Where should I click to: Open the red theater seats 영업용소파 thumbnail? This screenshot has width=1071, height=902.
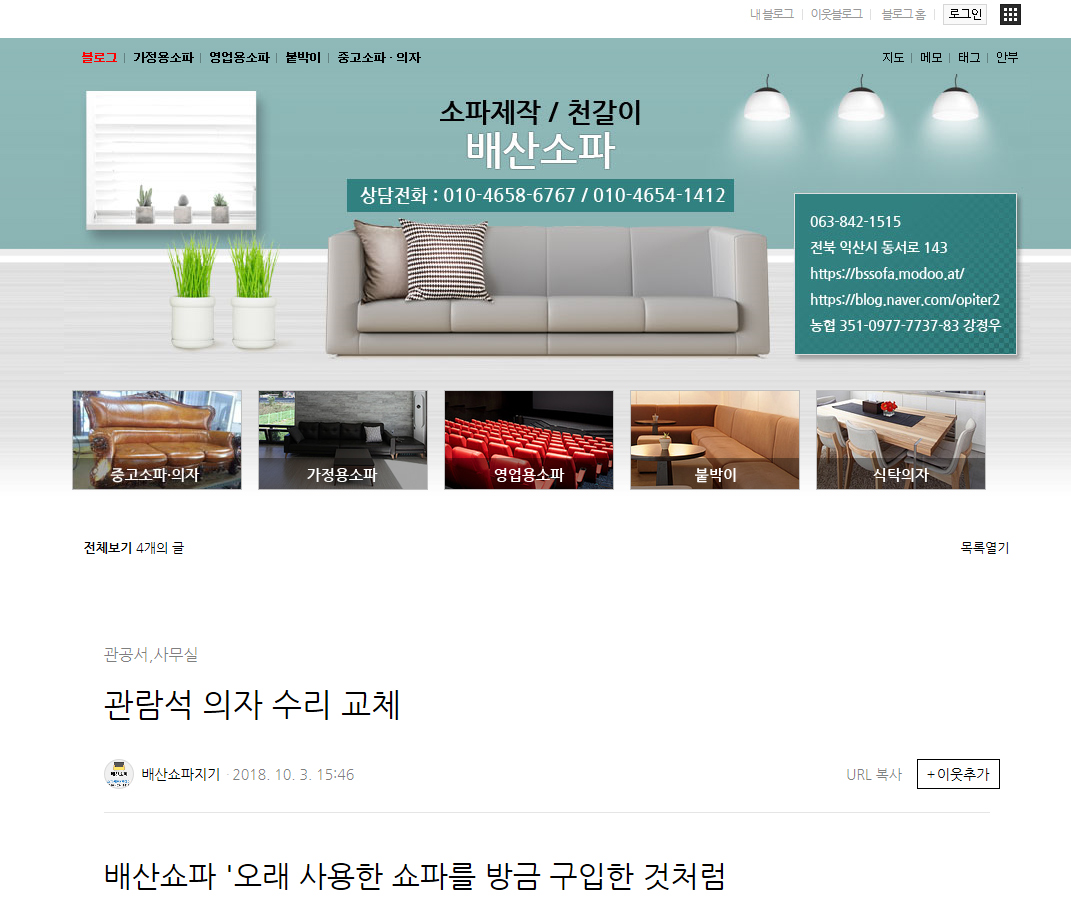coord(528,440)
